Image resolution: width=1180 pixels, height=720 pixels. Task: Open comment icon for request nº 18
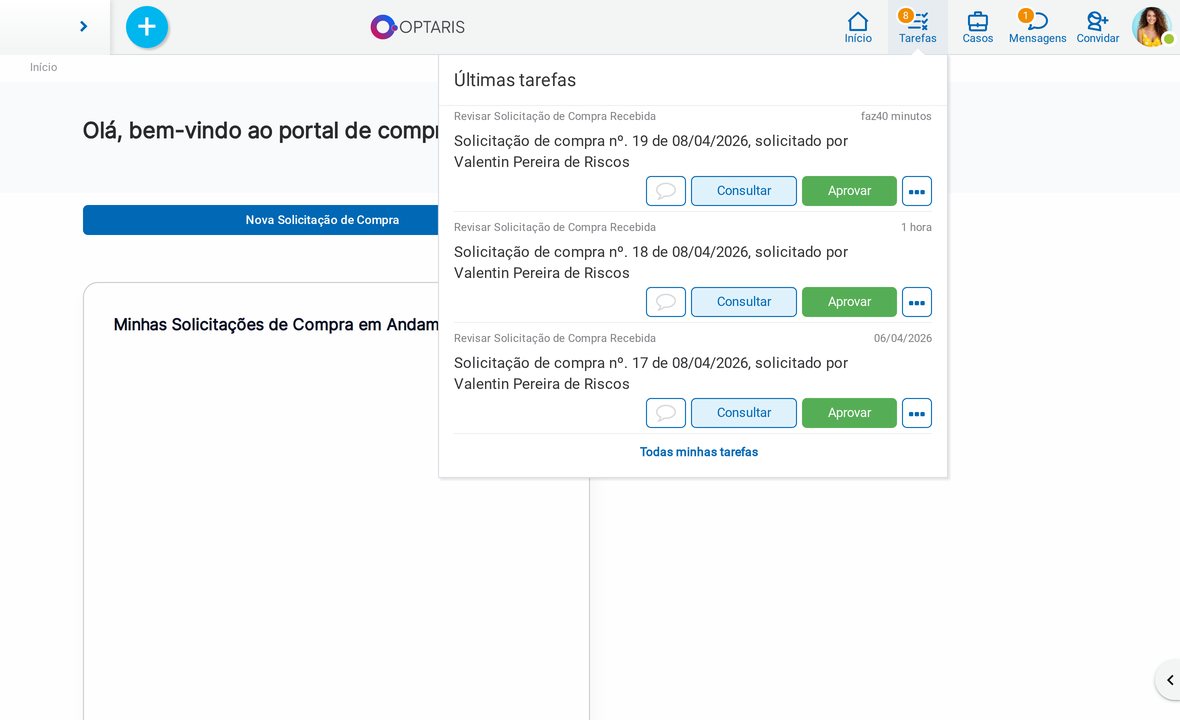(666, 302)
